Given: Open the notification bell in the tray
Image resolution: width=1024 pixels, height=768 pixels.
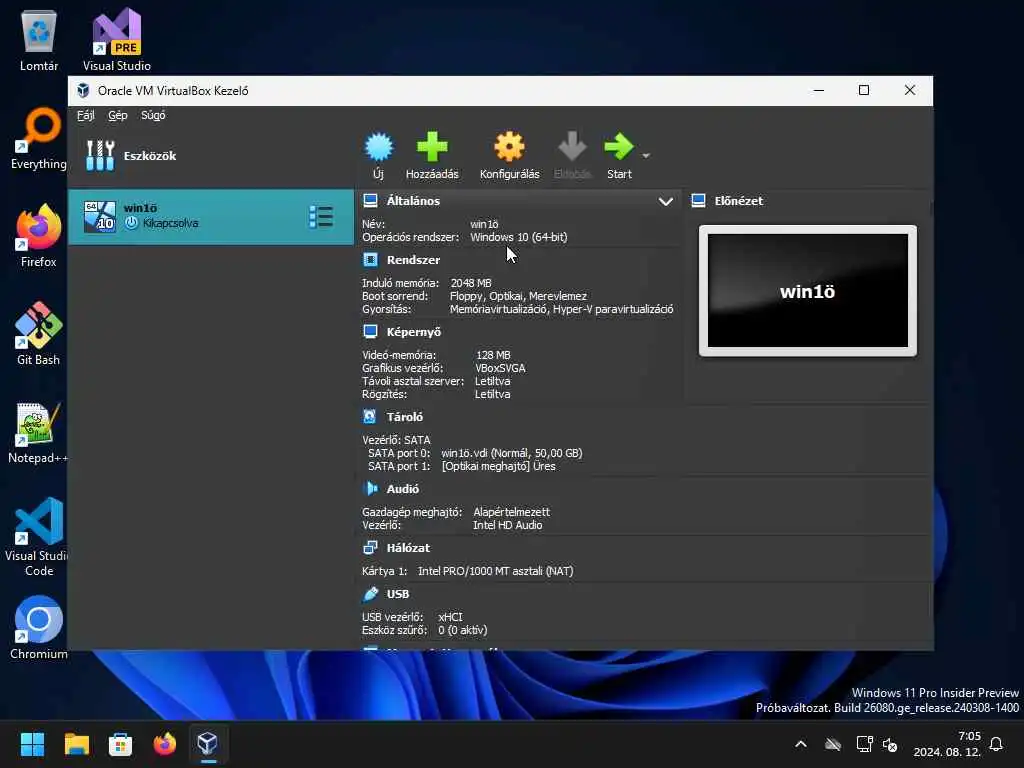Looking at the screenshot, I should (996, 744).
